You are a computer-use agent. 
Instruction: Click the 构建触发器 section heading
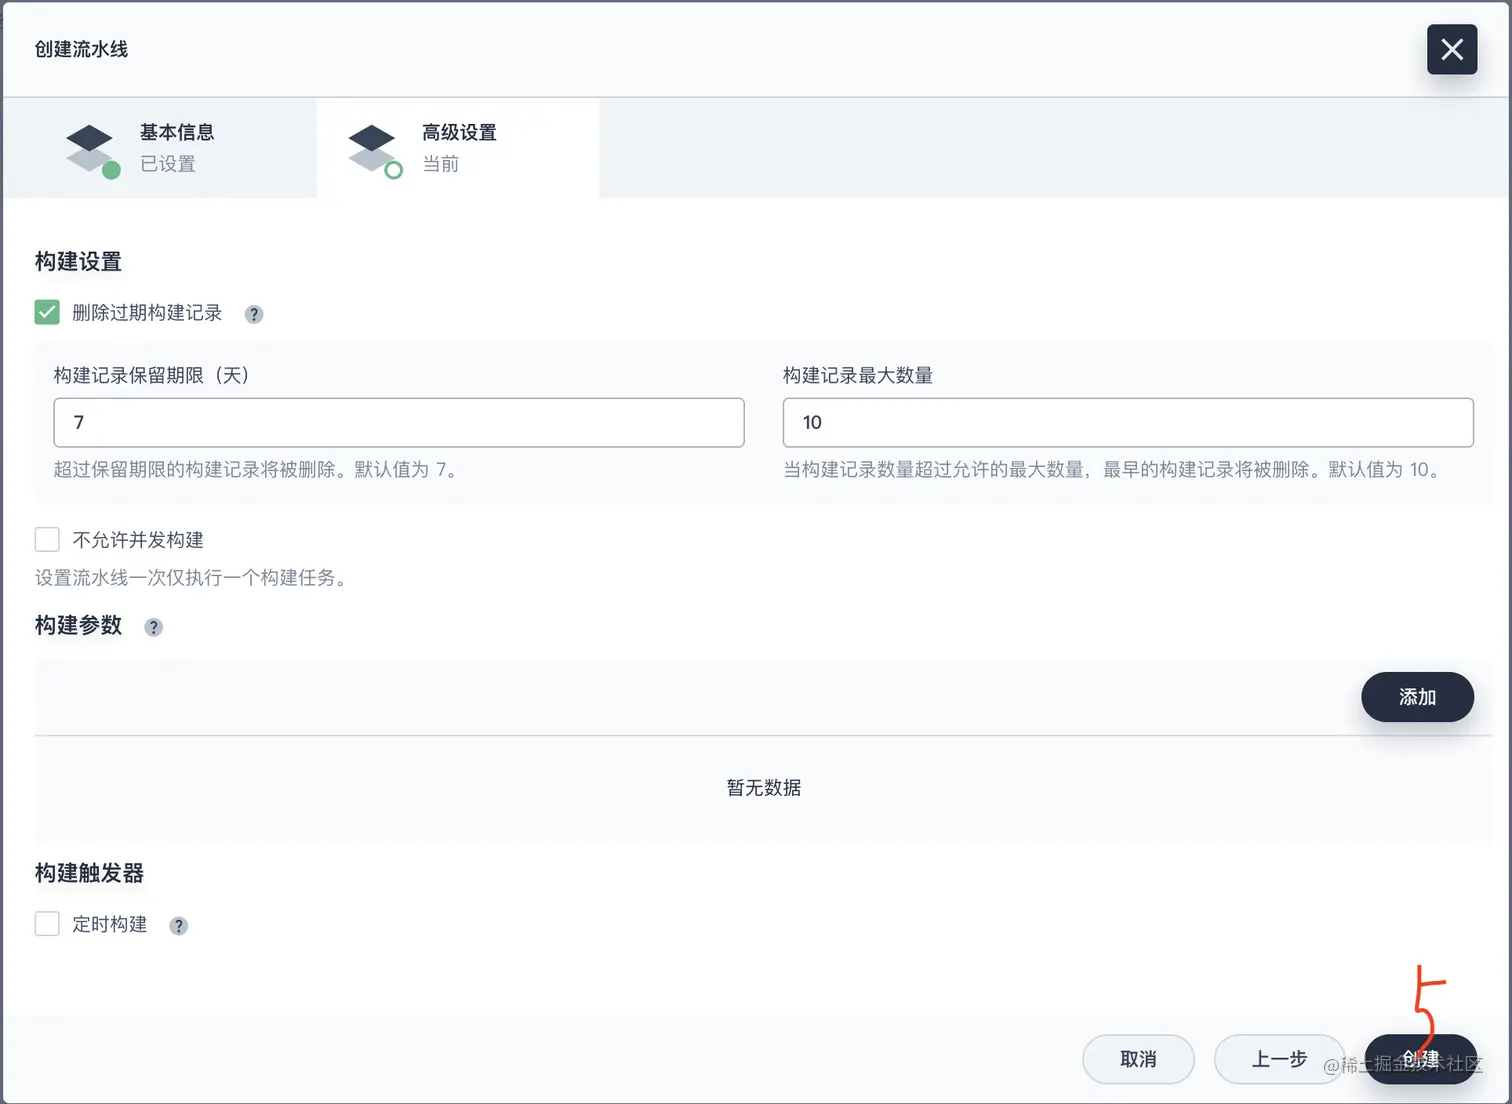pos(89,873)
